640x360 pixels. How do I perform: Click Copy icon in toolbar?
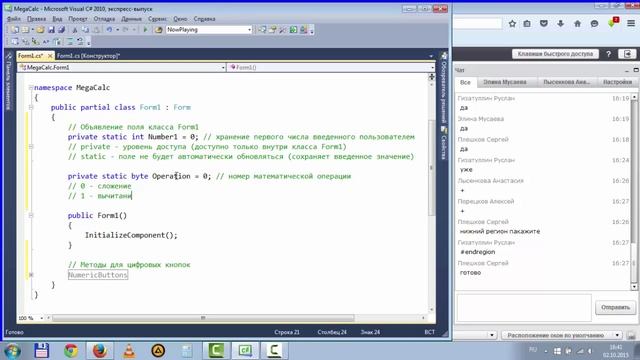click(85, 30)
